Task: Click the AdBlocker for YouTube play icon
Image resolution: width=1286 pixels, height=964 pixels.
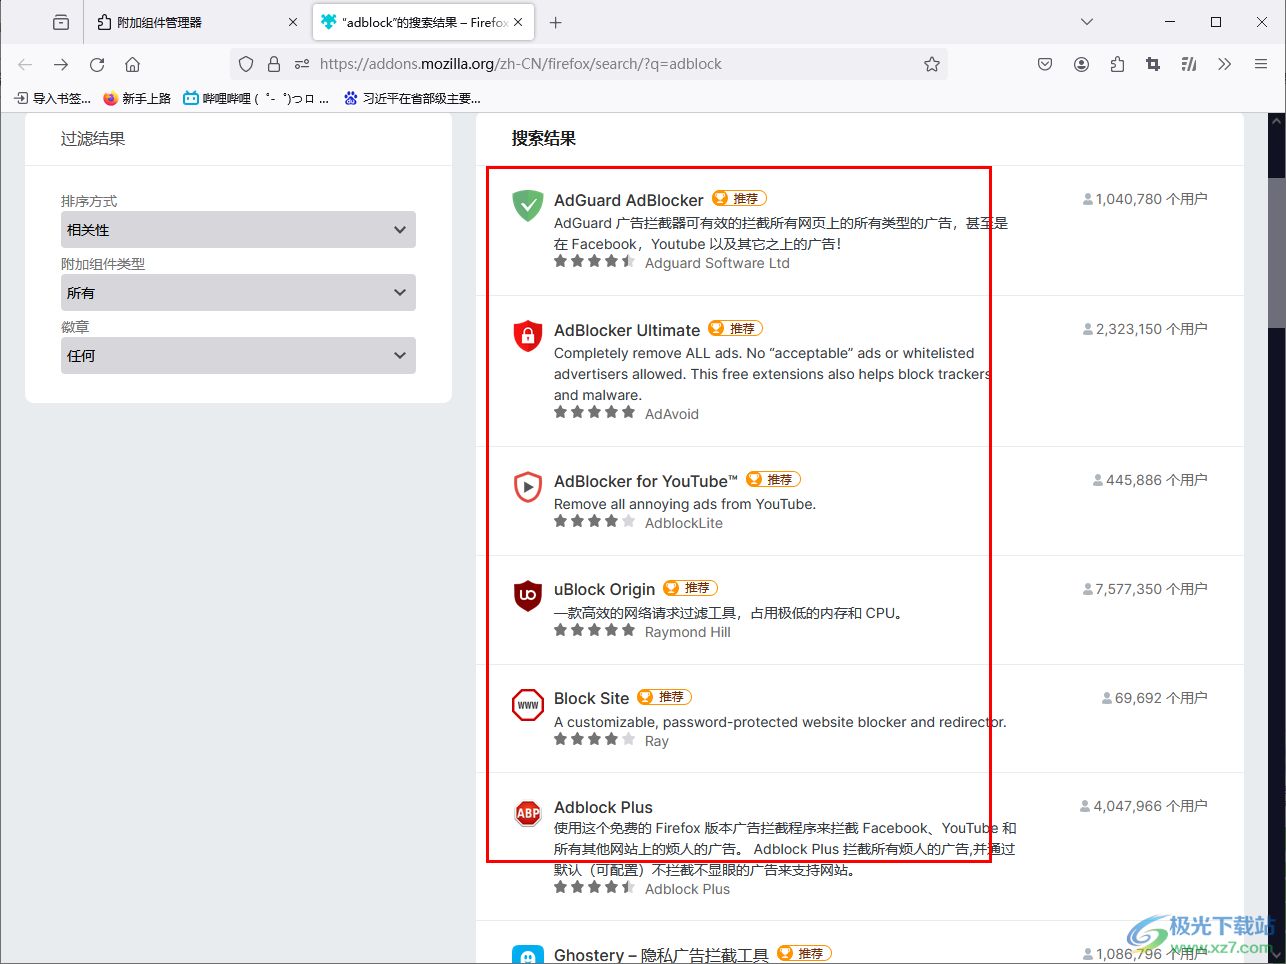Action: (x=528, y=487)
